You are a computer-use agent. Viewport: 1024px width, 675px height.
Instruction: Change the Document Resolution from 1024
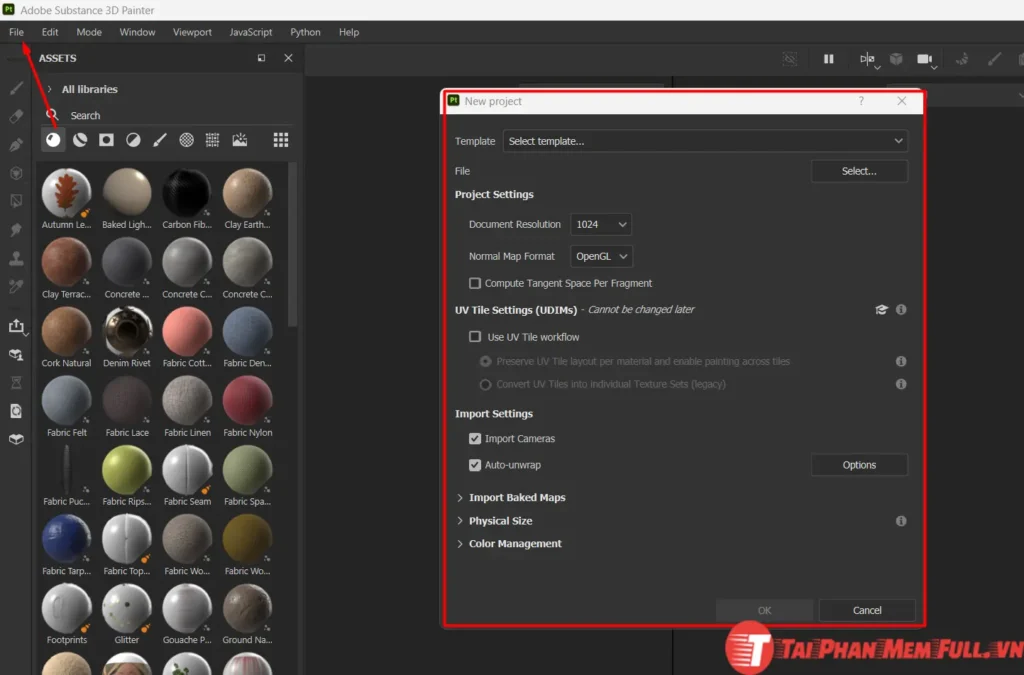point(601,224)
